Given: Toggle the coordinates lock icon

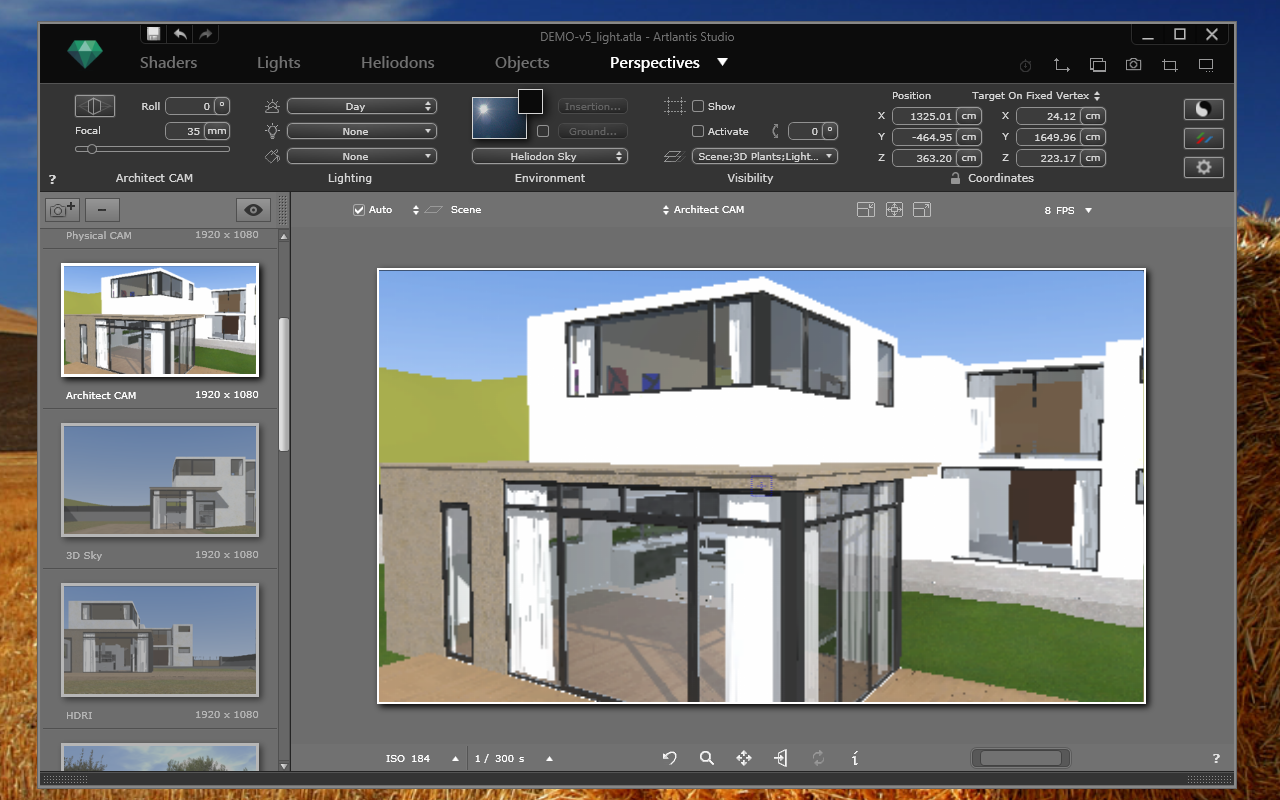Looking at the screenshot, I should pyautogui.click(x=956, y=178).
